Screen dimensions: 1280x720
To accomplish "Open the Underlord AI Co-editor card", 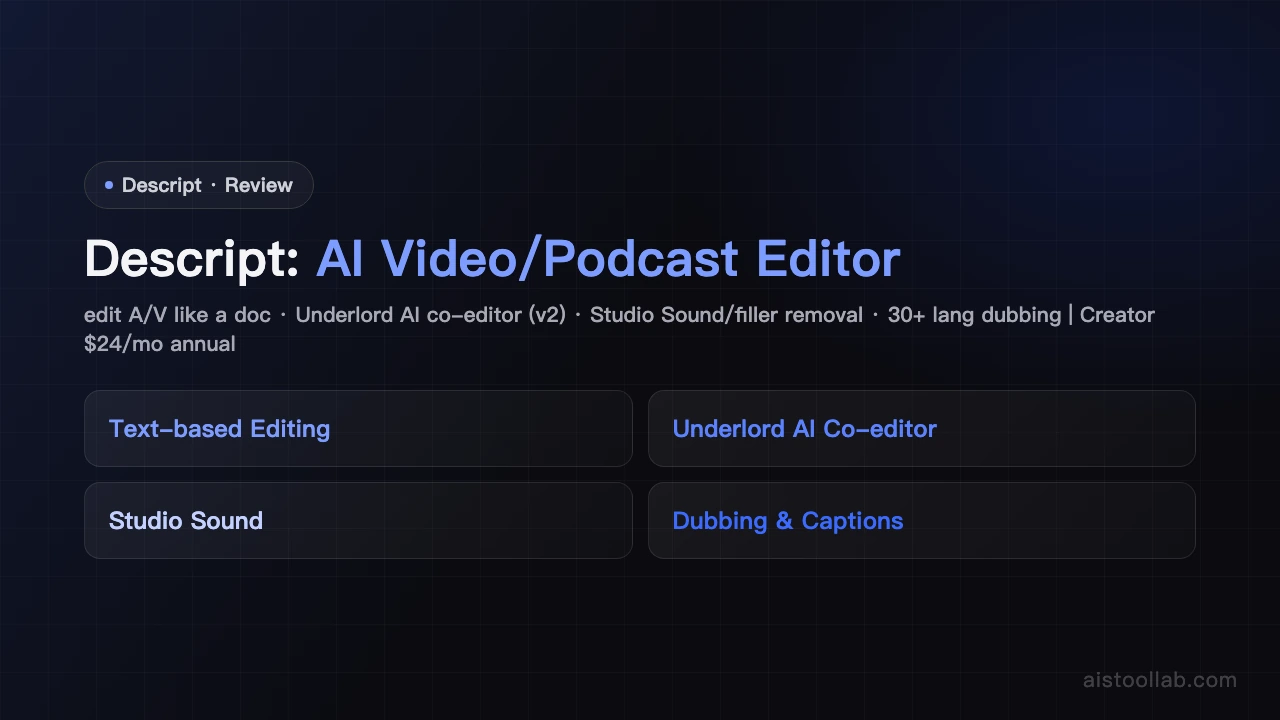I will pos(922,428).
